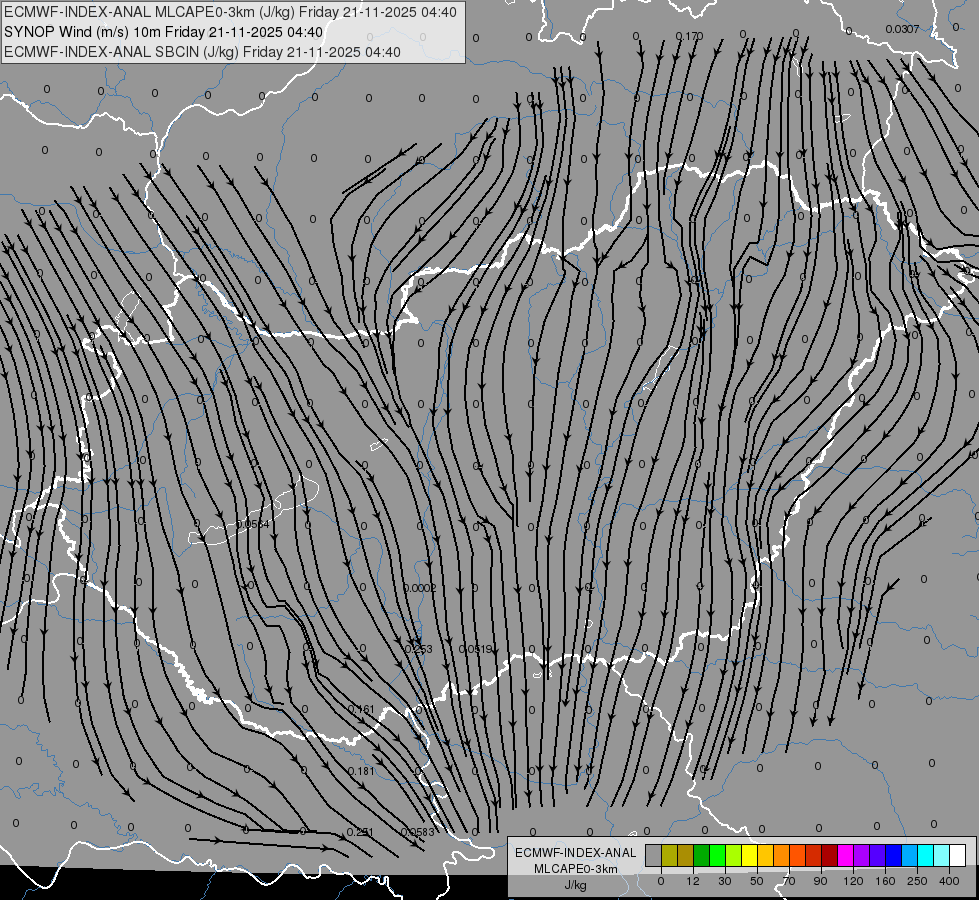Click the SBCIN title line in header
This screenshot has width=979, height=900.
[x=202, y=52]
